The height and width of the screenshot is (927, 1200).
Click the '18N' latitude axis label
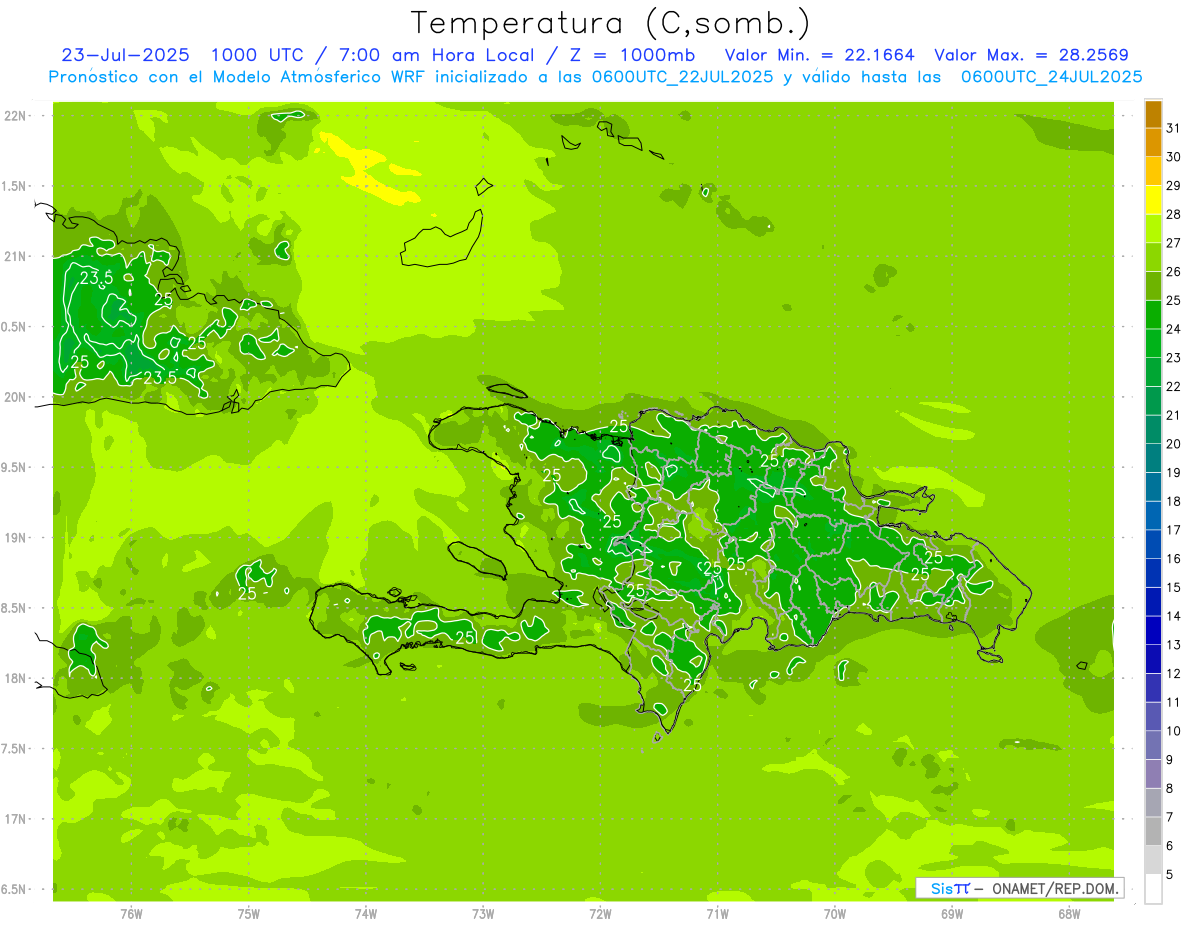(x=14, y=679)
